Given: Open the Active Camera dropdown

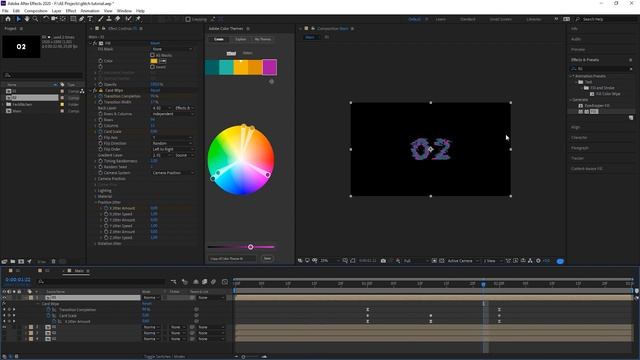Looking at the screenshot, I should tap(463, 260).
